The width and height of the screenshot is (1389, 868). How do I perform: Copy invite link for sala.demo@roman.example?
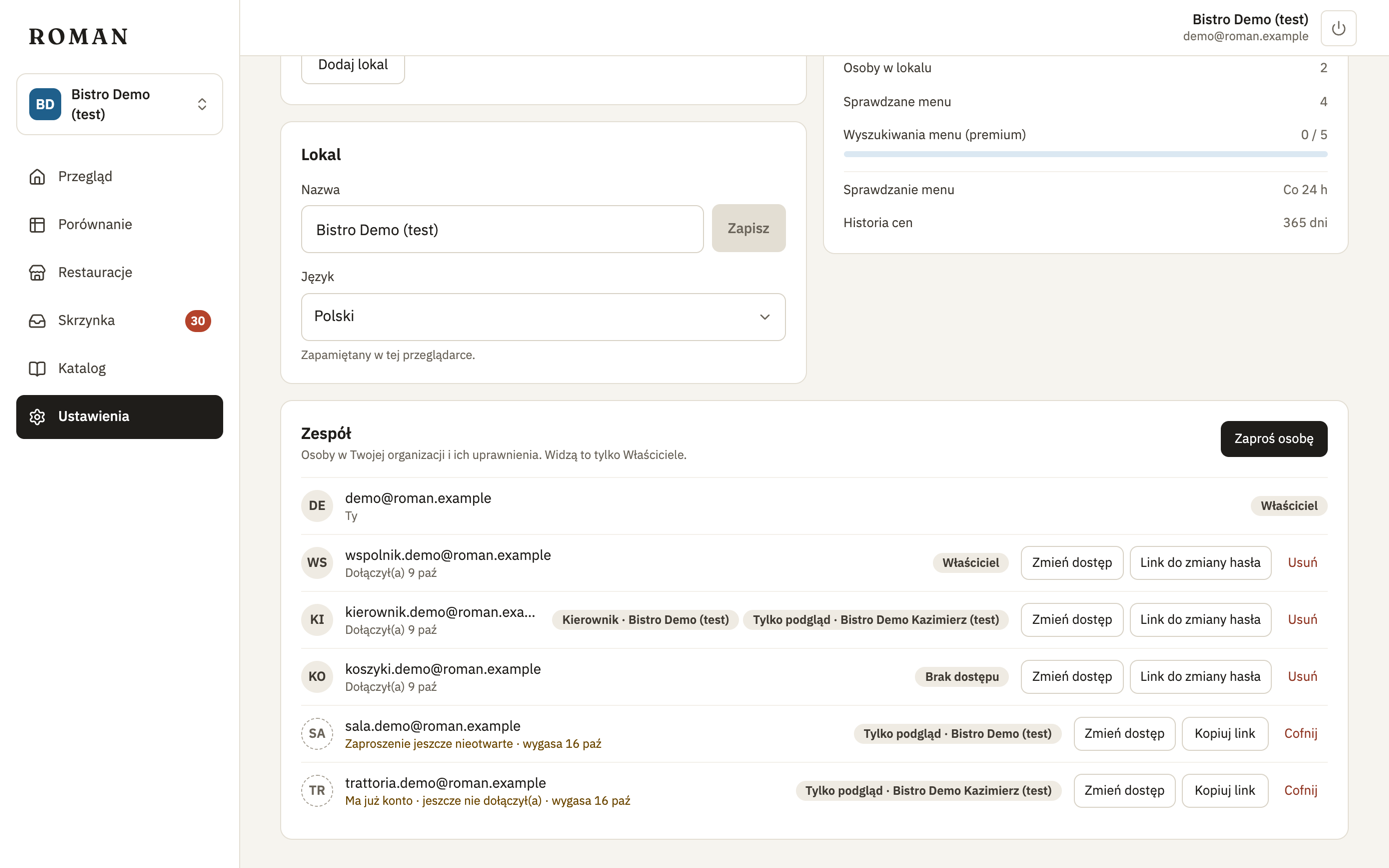[1225, 734]
